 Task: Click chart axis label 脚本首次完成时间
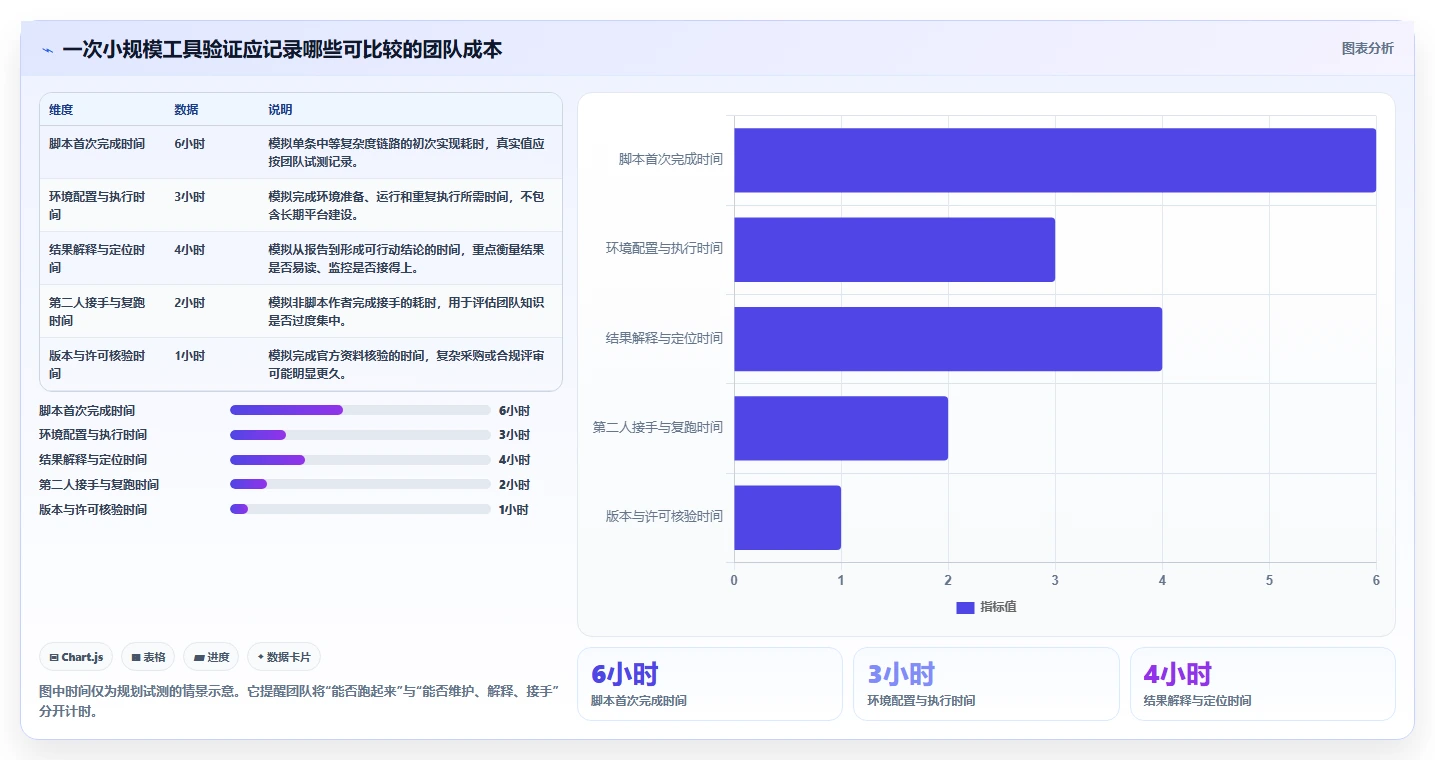(670, 160)
